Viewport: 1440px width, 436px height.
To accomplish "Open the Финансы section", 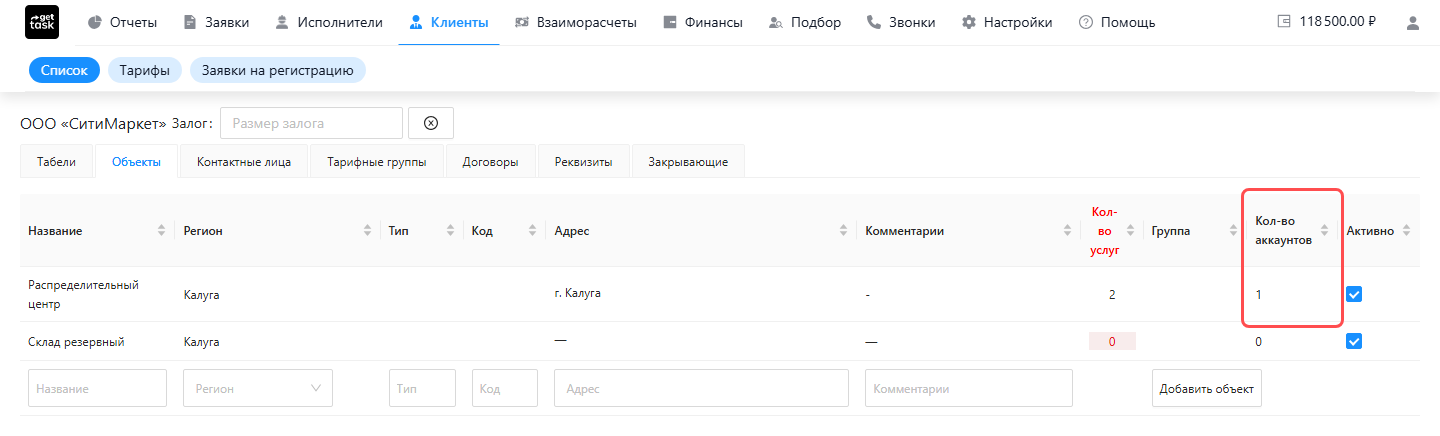I will [x=702, y=22].
